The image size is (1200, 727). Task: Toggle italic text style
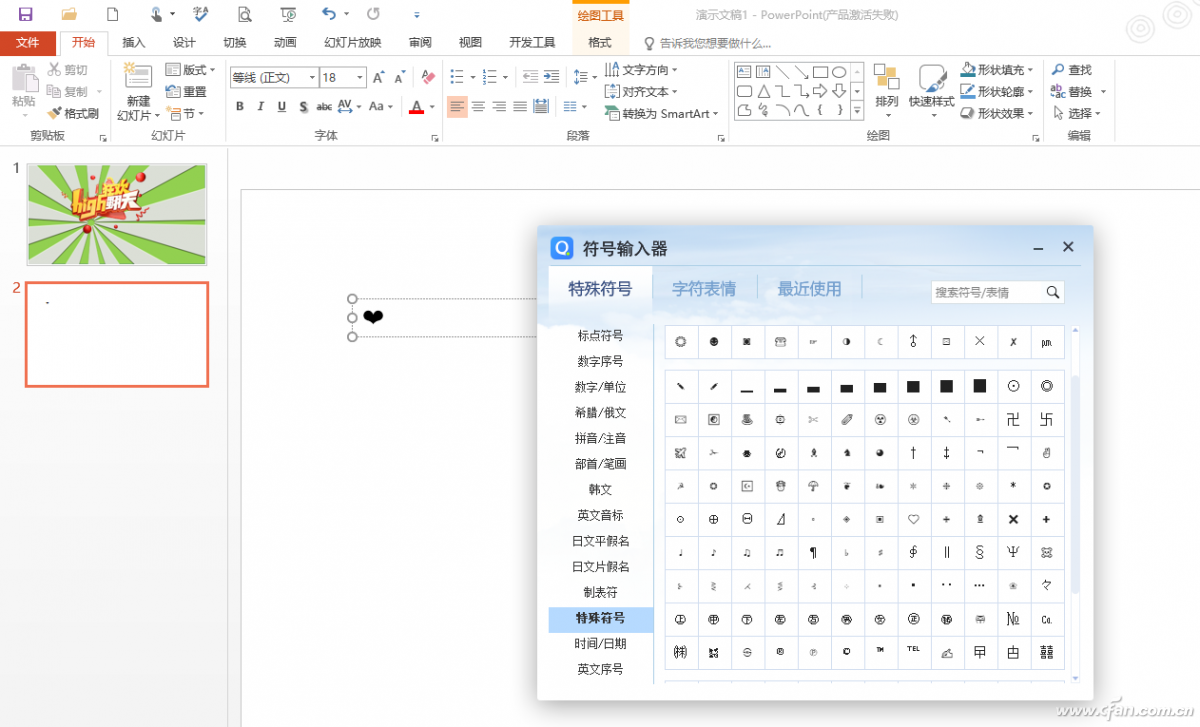pos(261,107)
